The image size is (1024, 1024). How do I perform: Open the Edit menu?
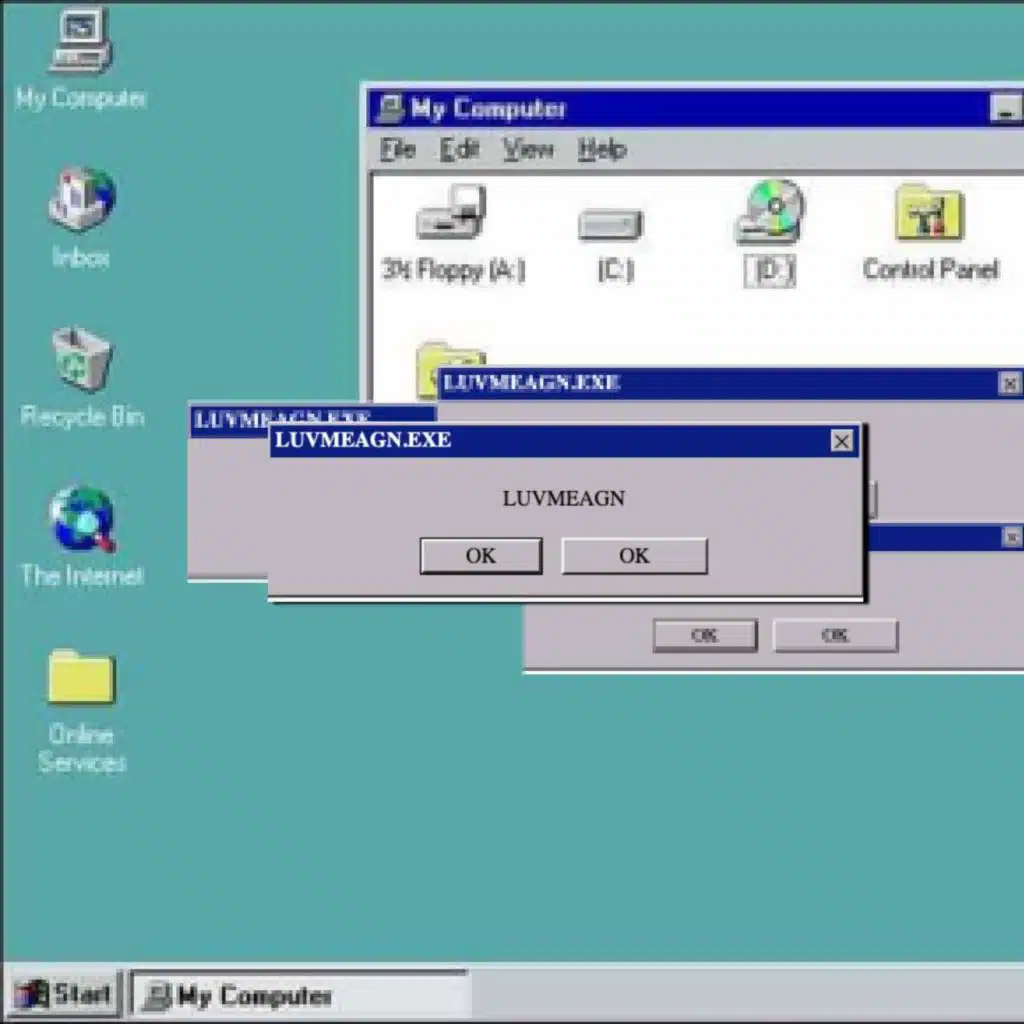460,150
